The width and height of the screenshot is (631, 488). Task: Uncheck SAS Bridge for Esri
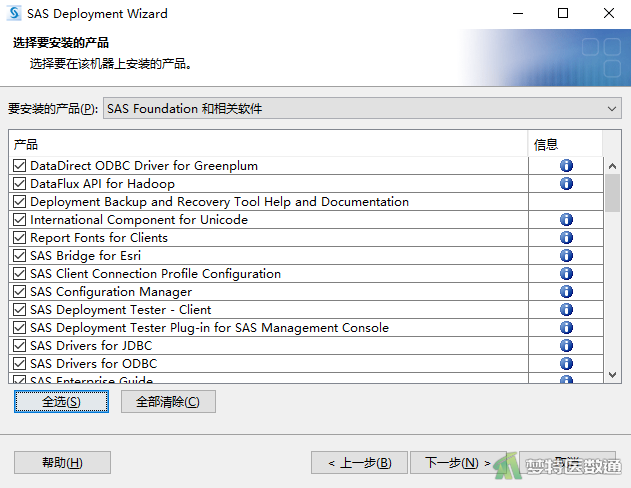[19, 255]
